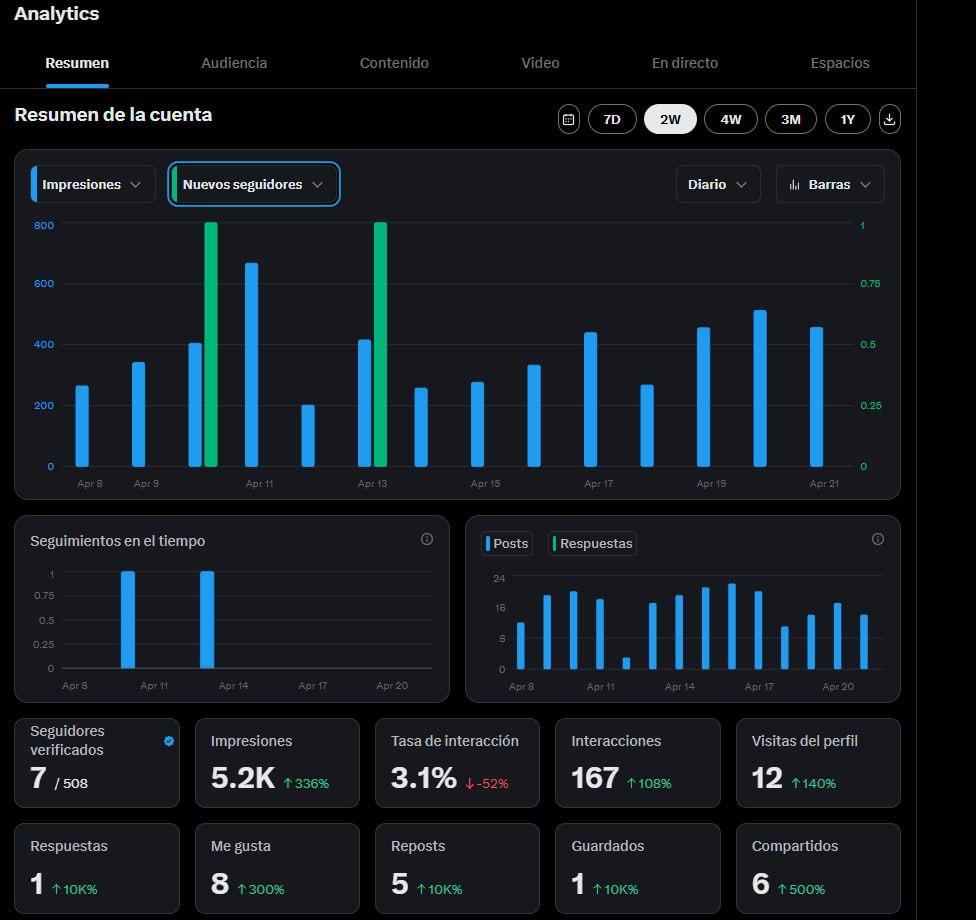
Task: Expand the Impresiones metric dropdown
Action: (x=93, y=184)
